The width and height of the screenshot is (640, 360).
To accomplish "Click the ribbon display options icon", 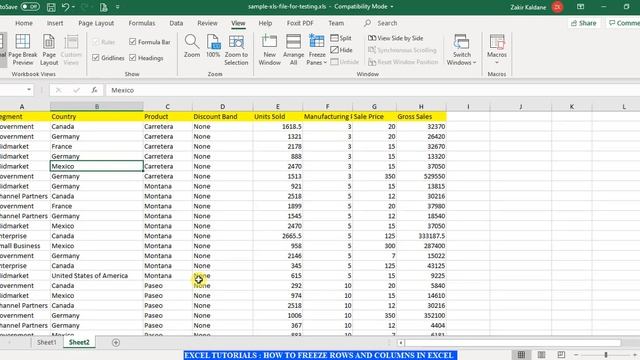I will [580, 7].
